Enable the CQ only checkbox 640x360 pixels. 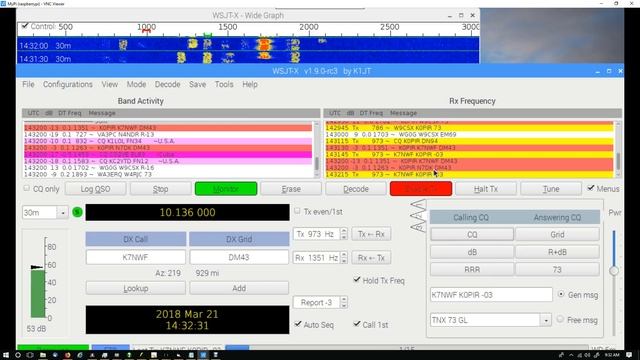(x=27, y=188)
